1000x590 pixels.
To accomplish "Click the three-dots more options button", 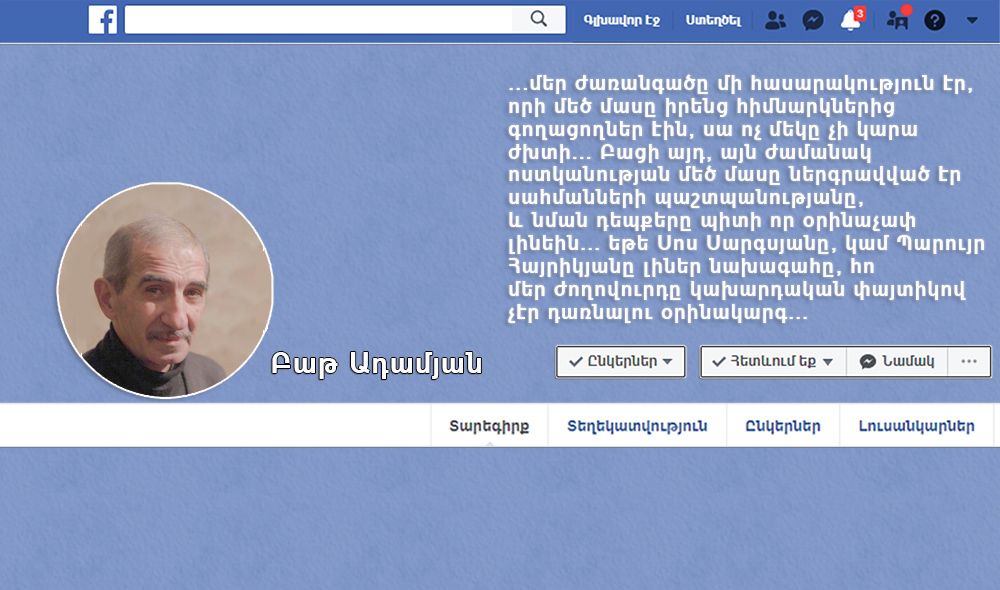I will tap(968, 362).
